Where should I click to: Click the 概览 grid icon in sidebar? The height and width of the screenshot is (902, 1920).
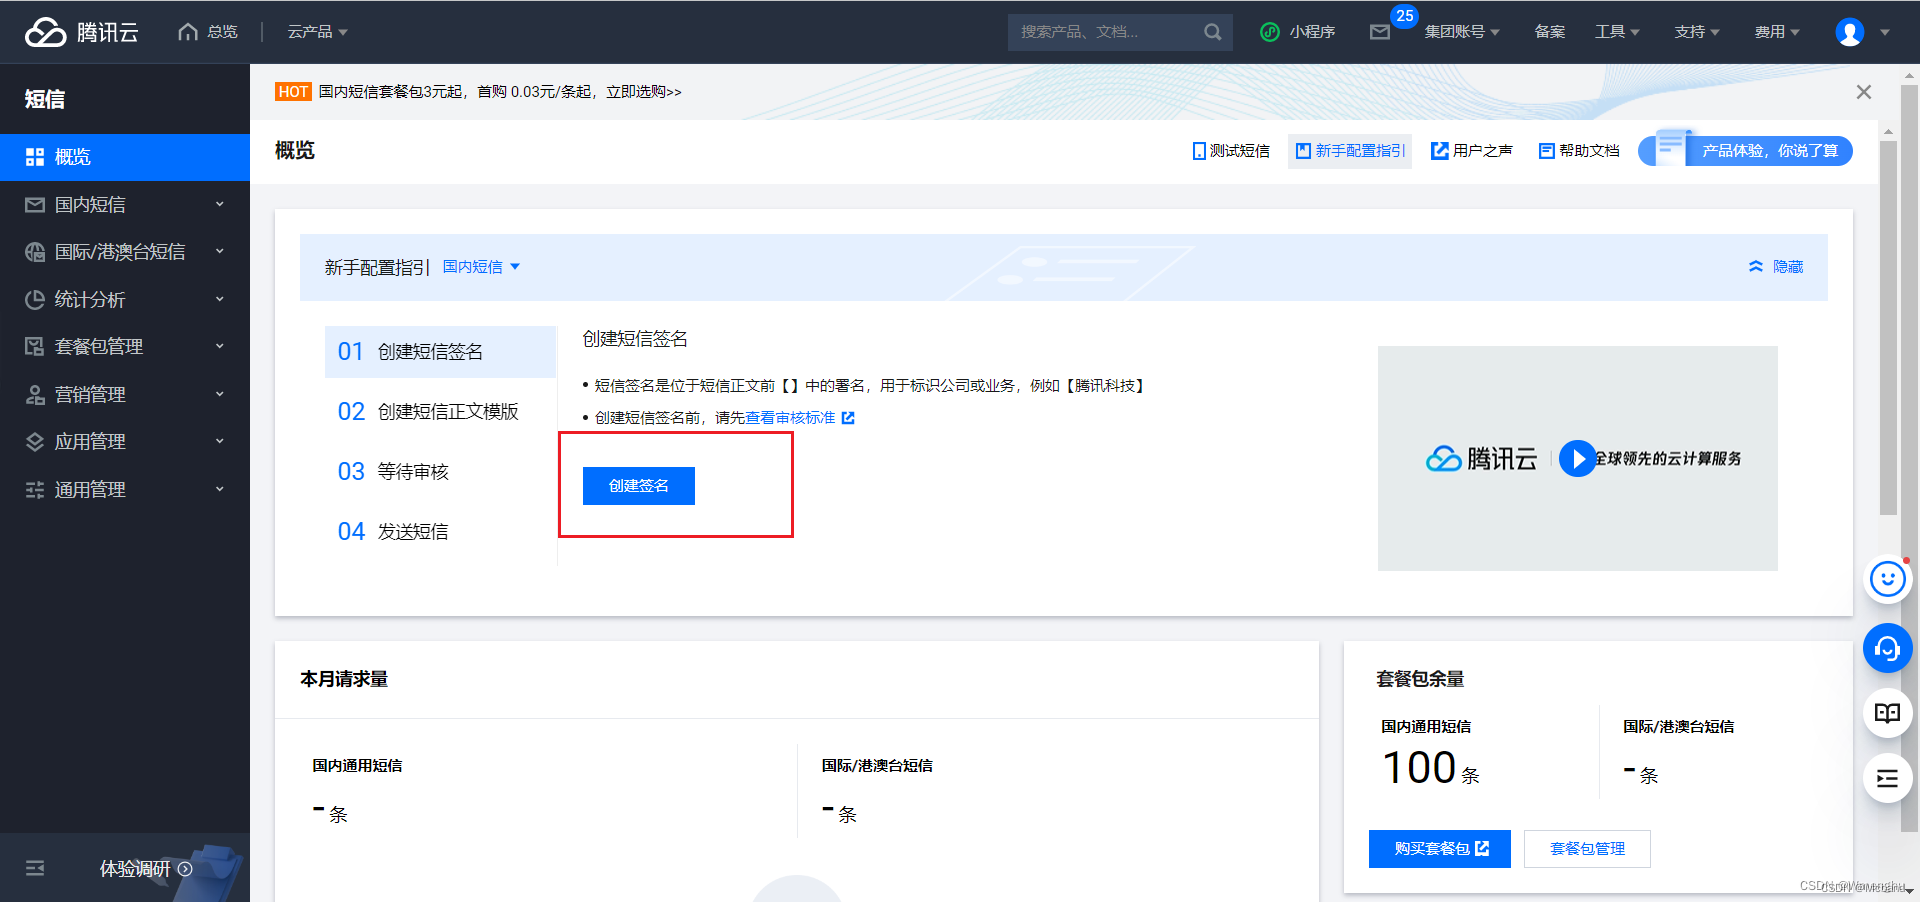tap(35, 157)
